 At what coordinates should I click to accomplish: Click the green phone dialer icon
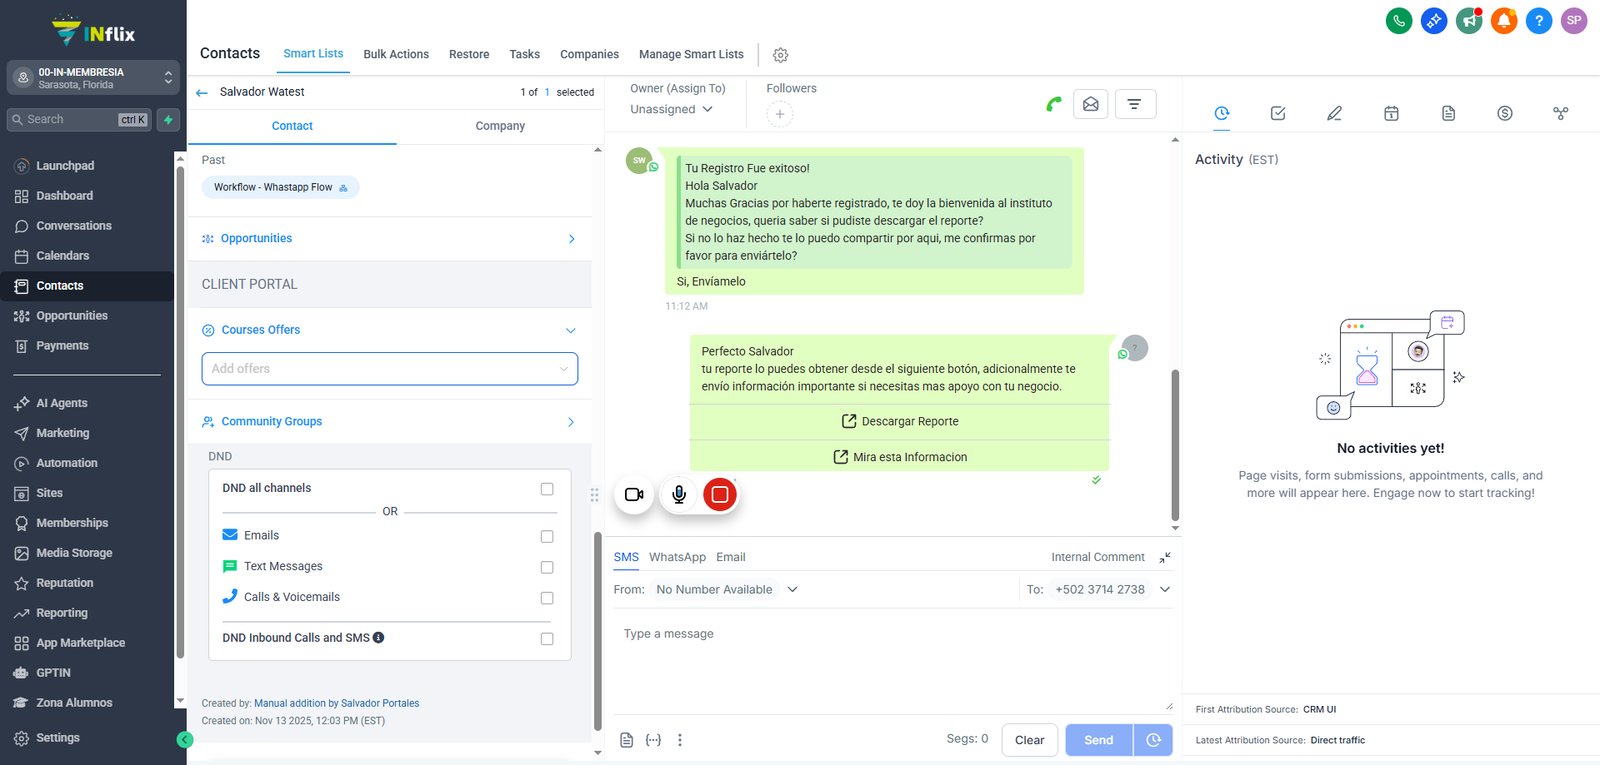click(1399, 20)
